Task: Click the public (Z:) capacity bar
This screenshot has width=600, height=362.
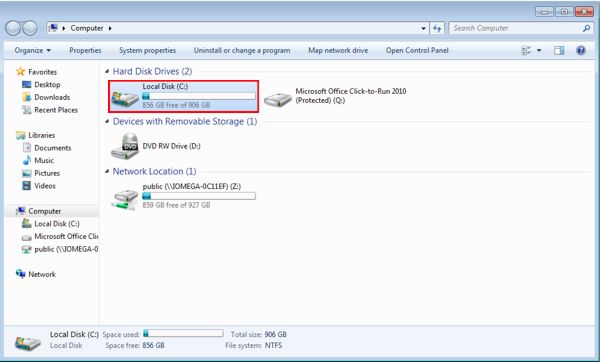Action: tap(199, 196)
